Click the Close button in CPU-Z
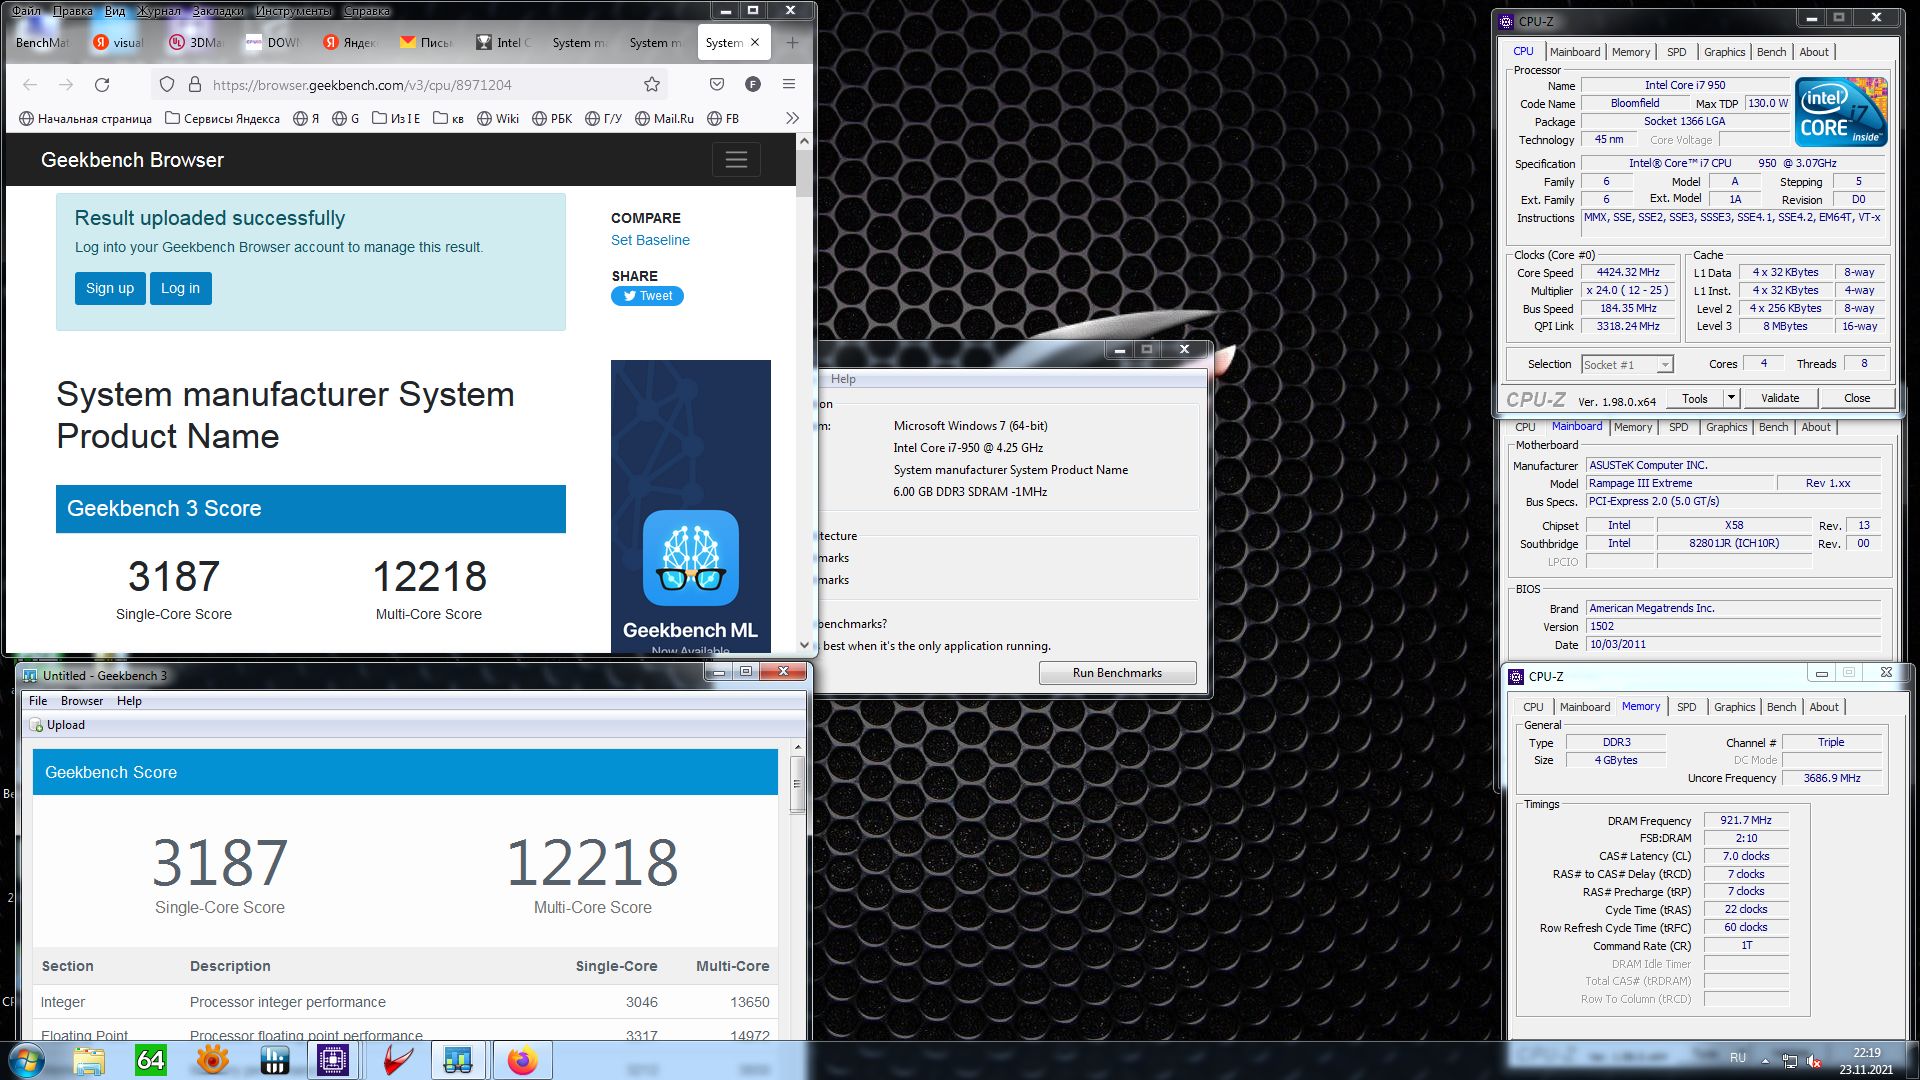The width and height of the screenshot is (1920, 1080). tap(1857, 398)
